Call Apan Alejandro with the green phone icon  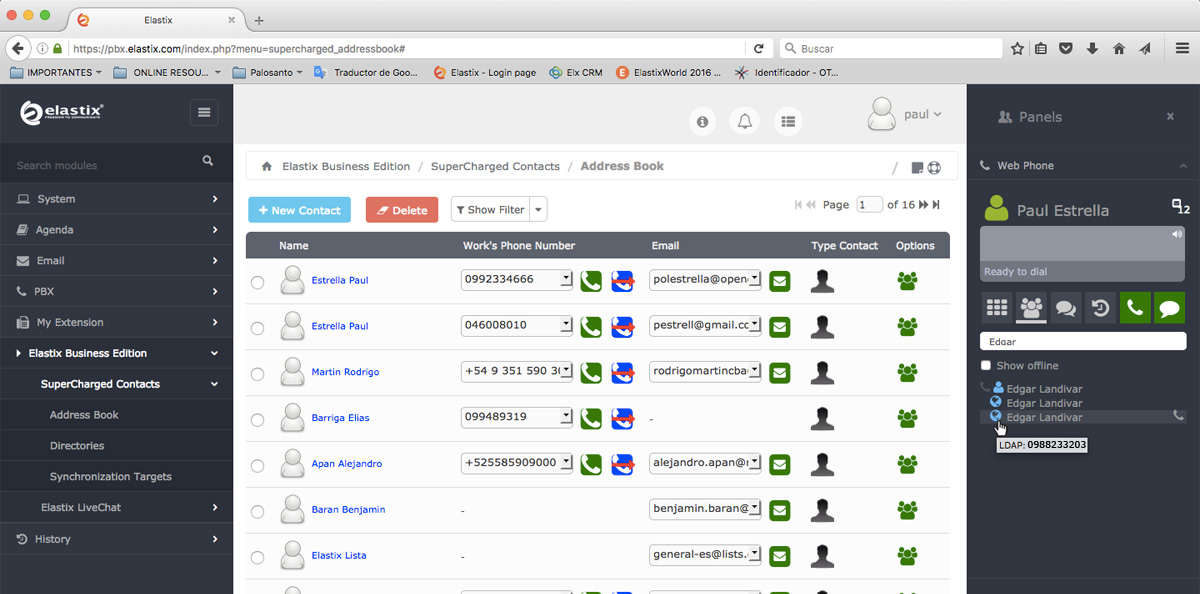(591, 464)
